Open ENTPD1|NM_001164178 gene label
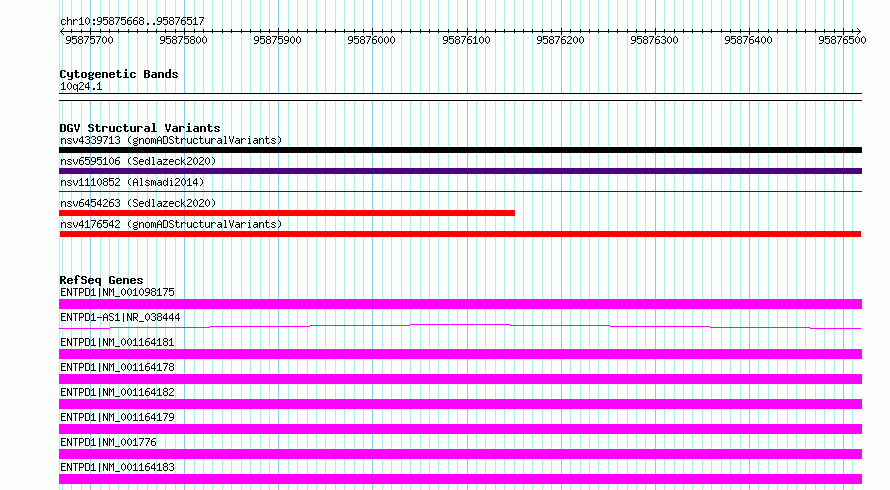This screenshot has height=490, width=890. [117, 367]
